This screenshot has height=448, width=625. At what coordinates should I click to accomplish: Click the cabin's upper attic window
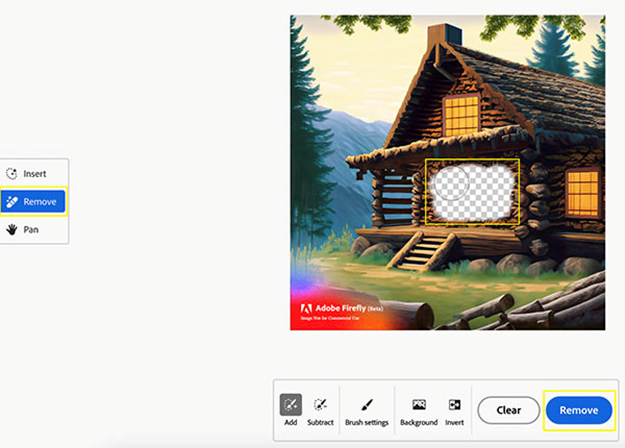pos(461,115)
